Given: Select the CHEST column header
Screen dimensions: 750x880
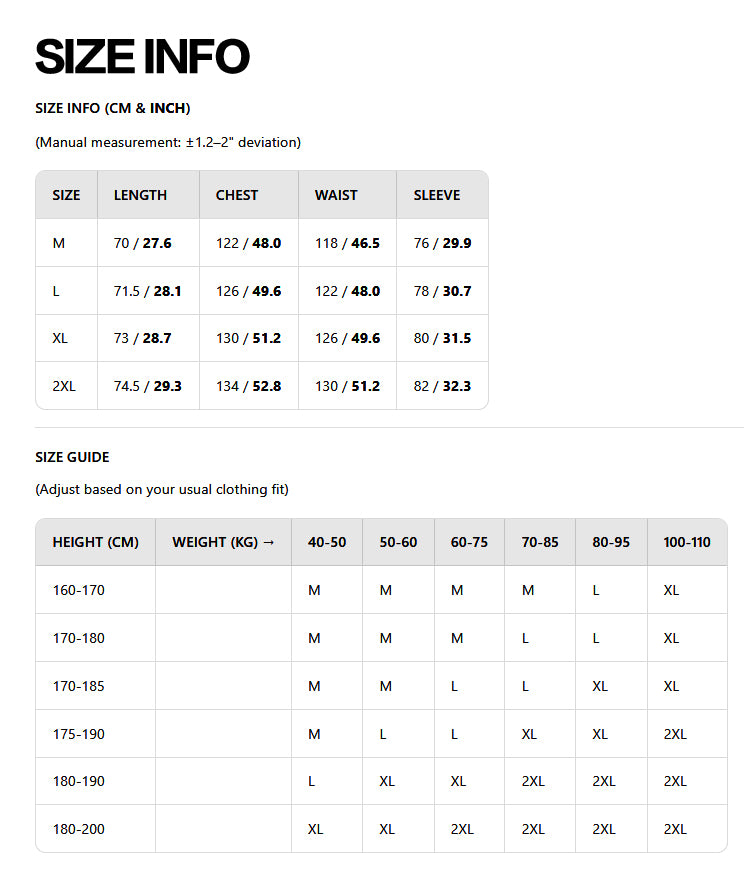Looking at the screenshot, I should (237, 195).
